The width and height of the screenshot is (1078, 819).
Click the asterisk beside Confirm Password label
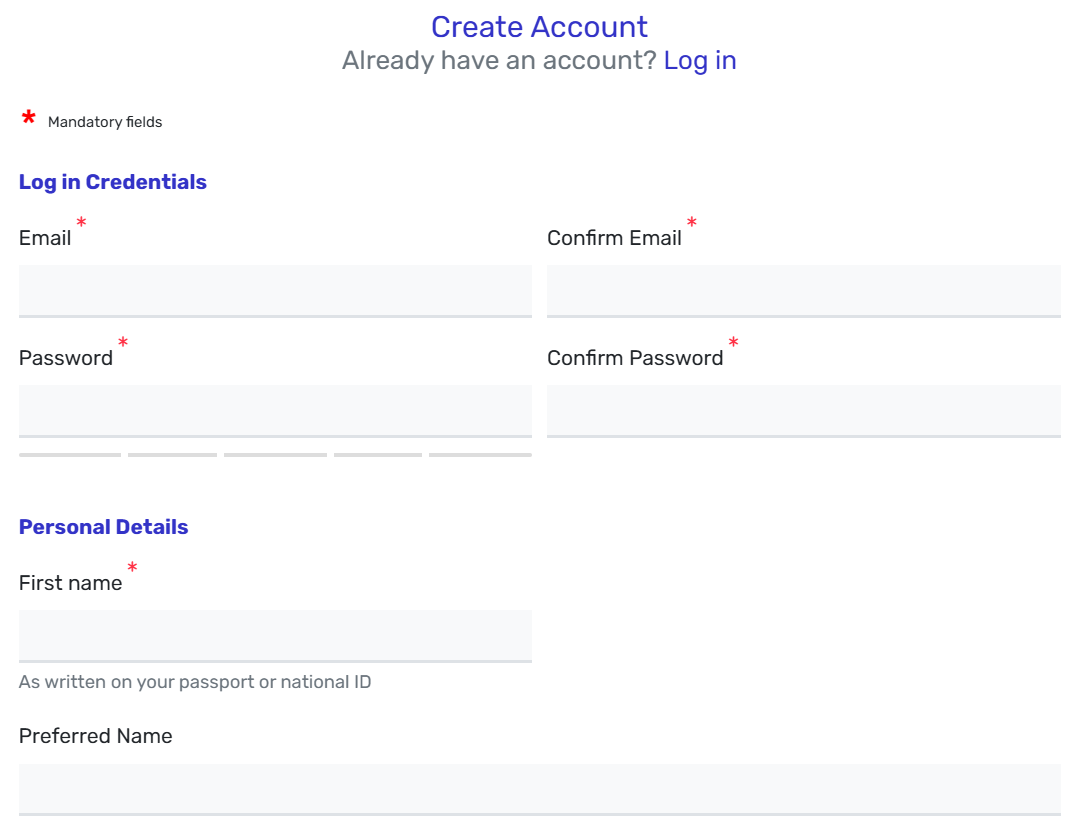pos(734,342)
